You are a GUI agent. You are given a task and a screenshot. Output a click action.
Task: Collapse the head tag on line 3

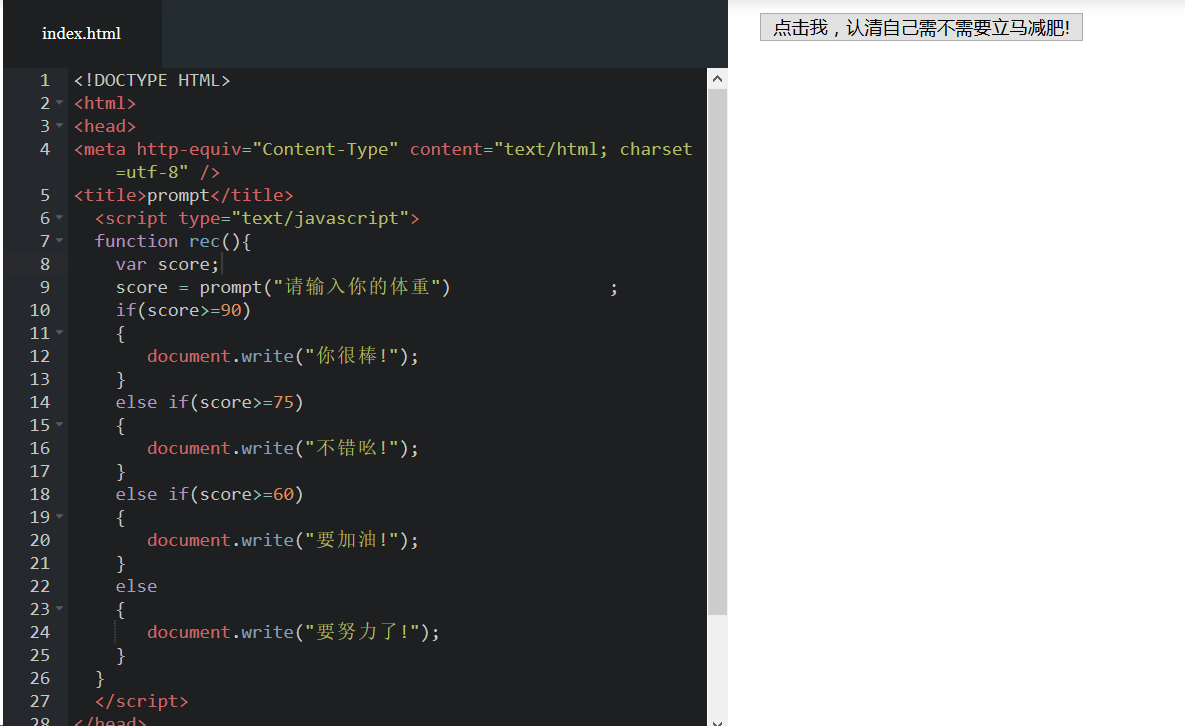pyautogui.click(x=60, y=125)
